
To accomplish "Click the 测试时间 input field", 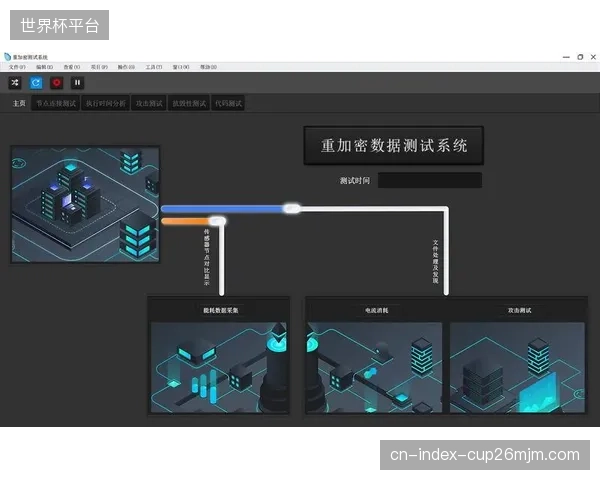I will coord(430,180).
